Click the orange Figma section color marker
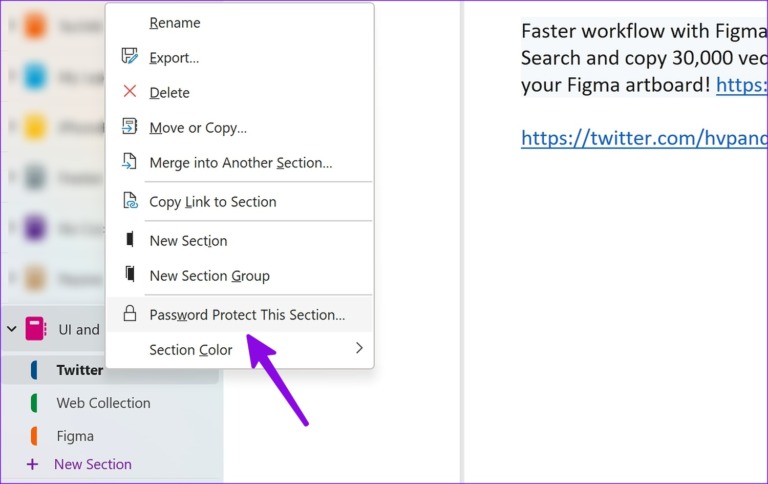Screen dimensions: 768x484 point(34,436)
